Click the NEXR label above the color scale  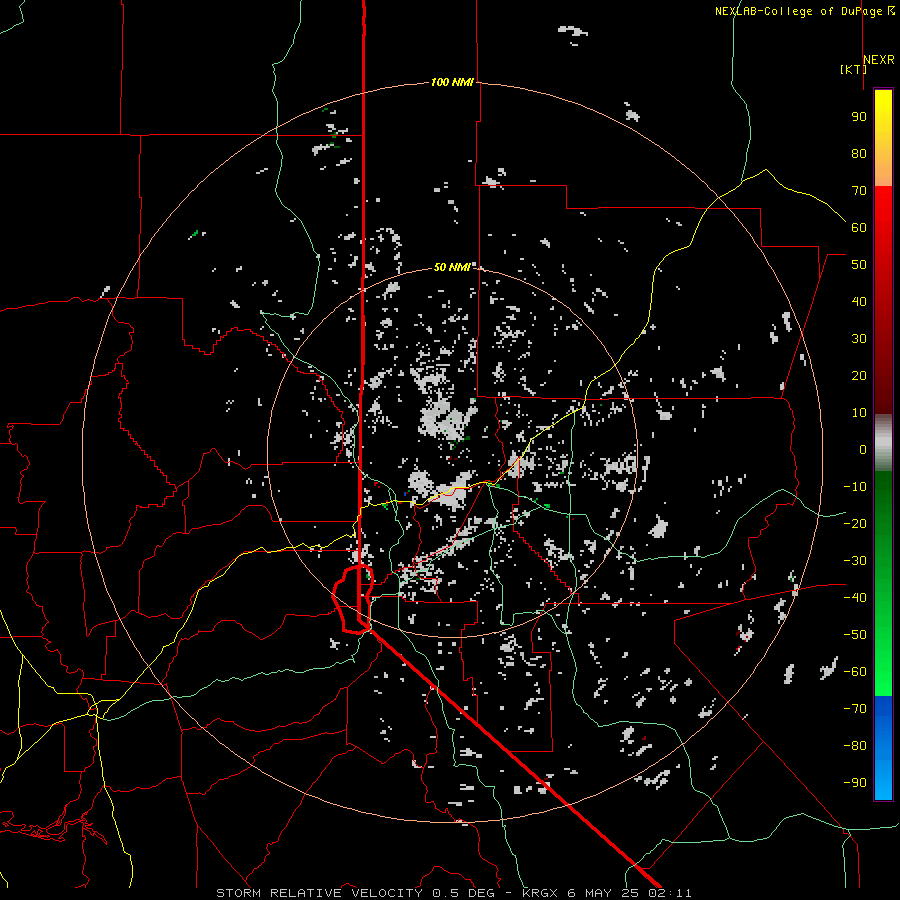click(x=879, y=60)
